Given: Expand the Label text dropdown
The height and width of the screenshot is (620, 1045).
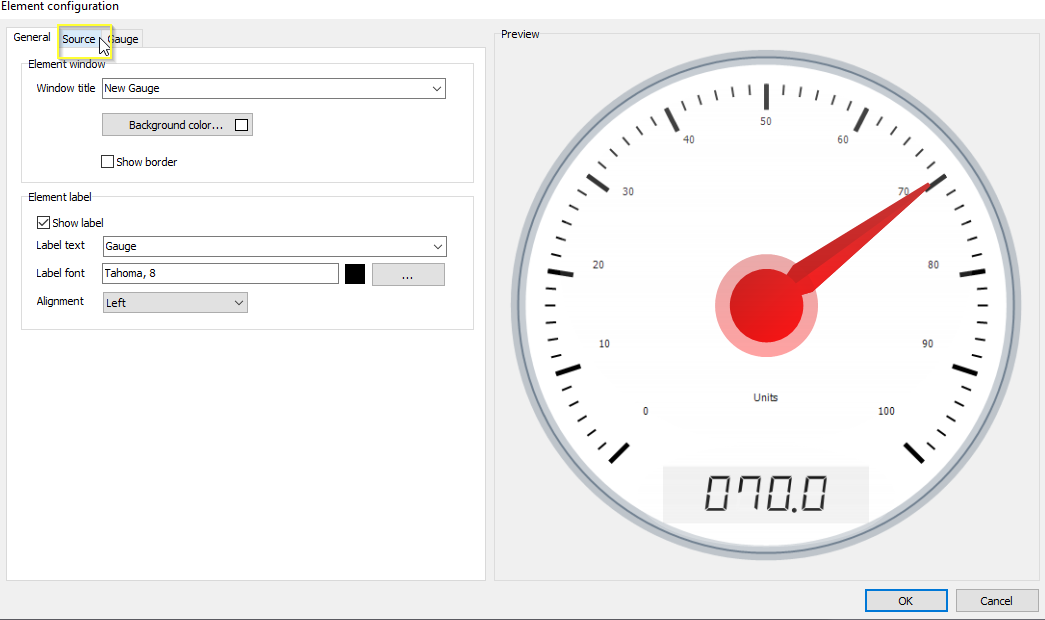Looking at the screenshot, I should pos(437,246).
